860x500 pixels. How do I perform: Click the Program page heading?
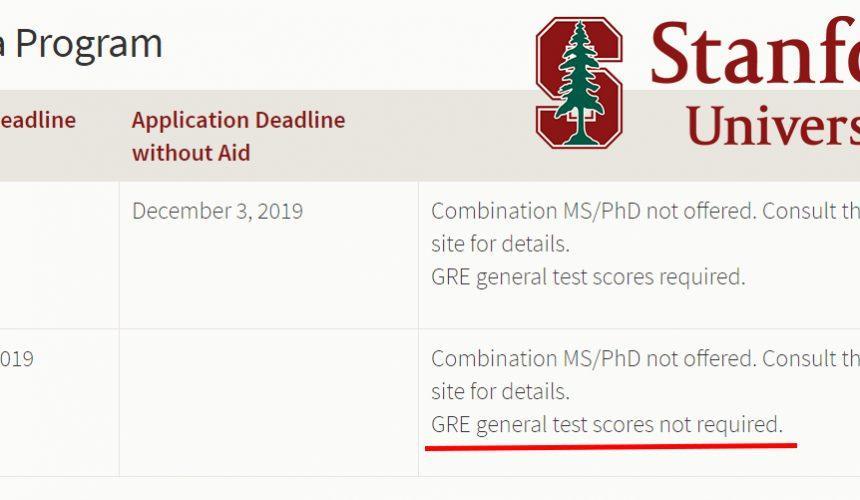coord(81,44)
